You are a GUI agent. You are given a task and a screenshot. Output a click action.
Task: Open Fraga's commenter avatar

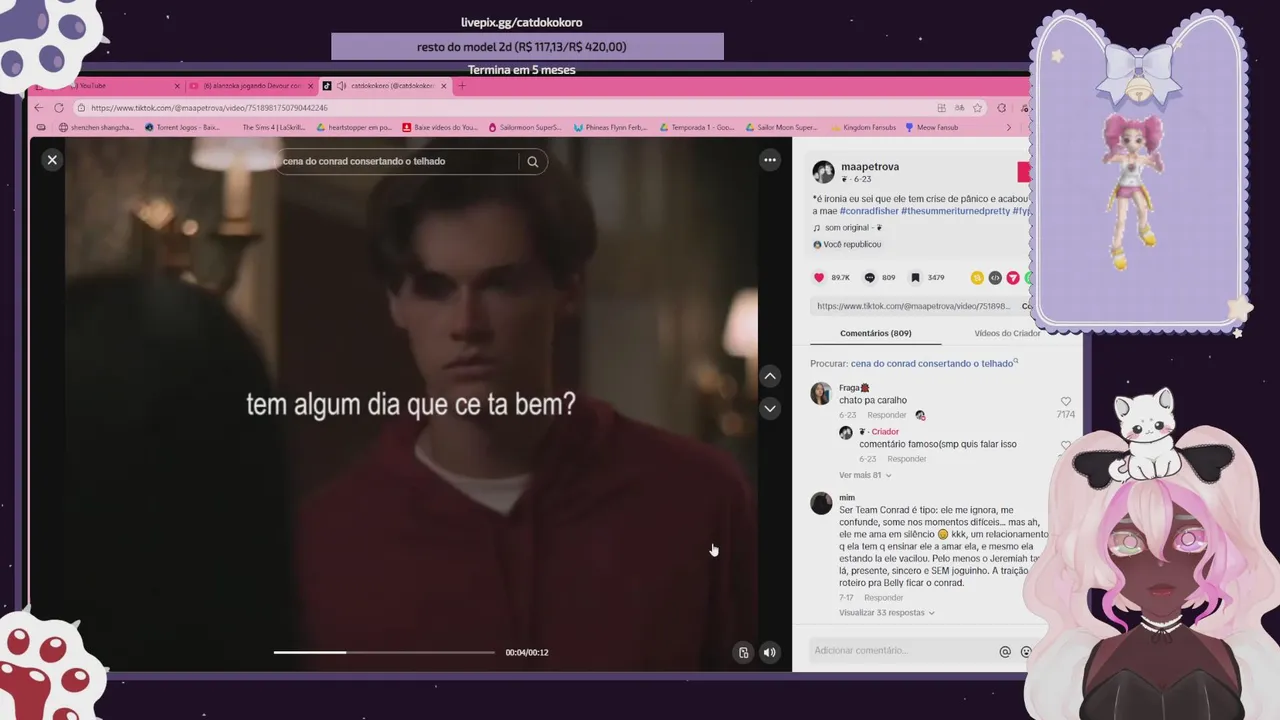point(821,393)
